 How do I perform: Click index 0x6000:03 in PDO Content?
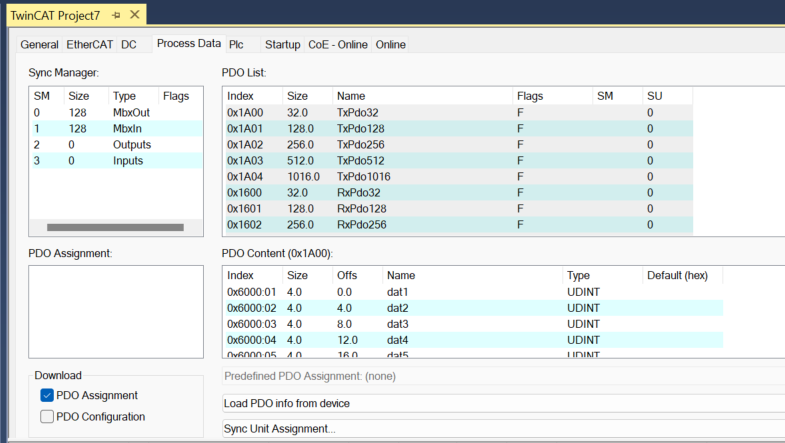(251, 324)
